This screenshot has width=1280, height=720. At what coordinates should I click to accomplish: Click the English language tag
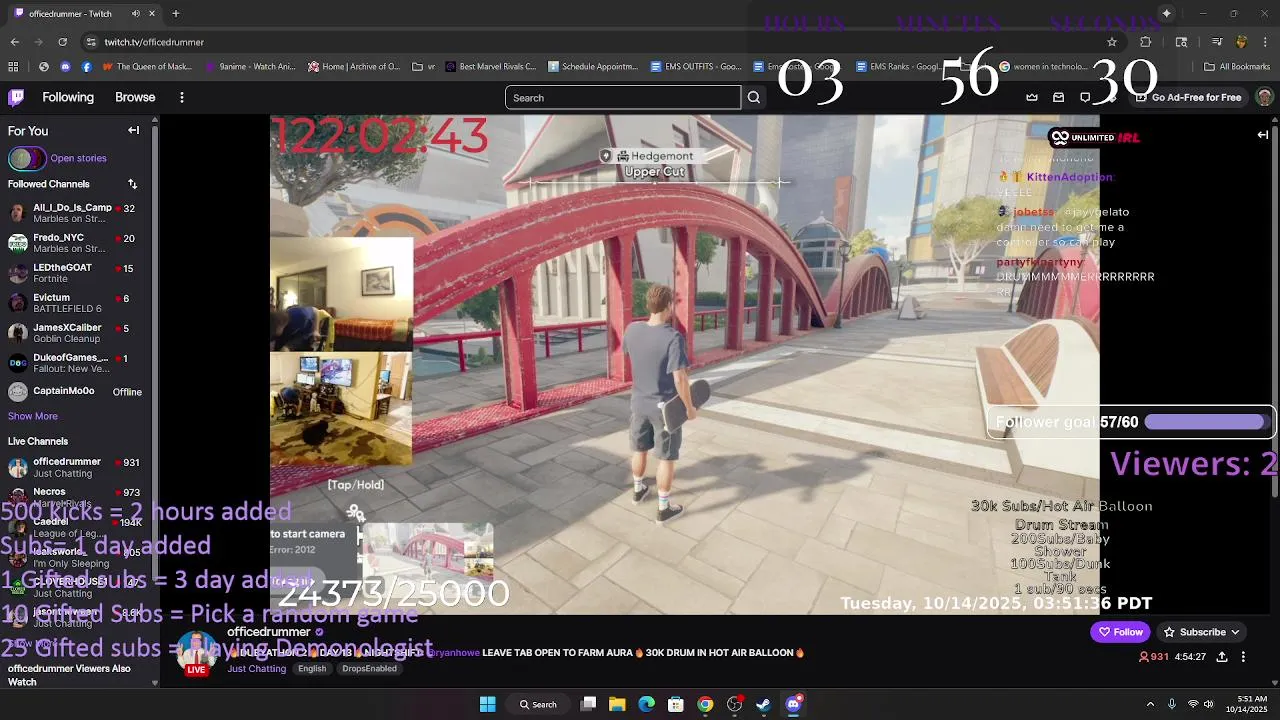pyautogui.click(x=312, y=668)
